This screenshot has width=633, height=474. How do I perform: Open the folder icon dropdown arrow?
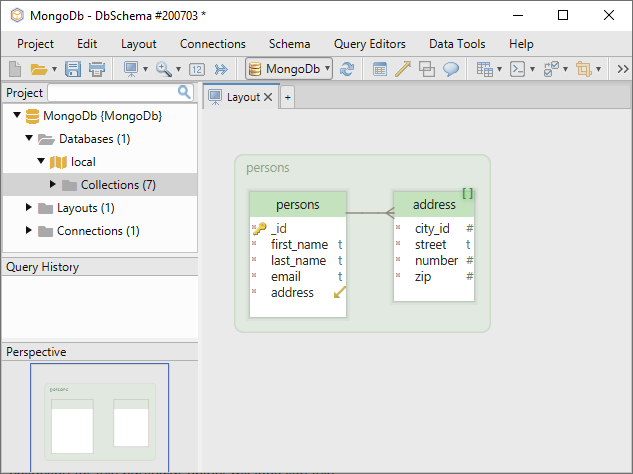click(54, 69)
